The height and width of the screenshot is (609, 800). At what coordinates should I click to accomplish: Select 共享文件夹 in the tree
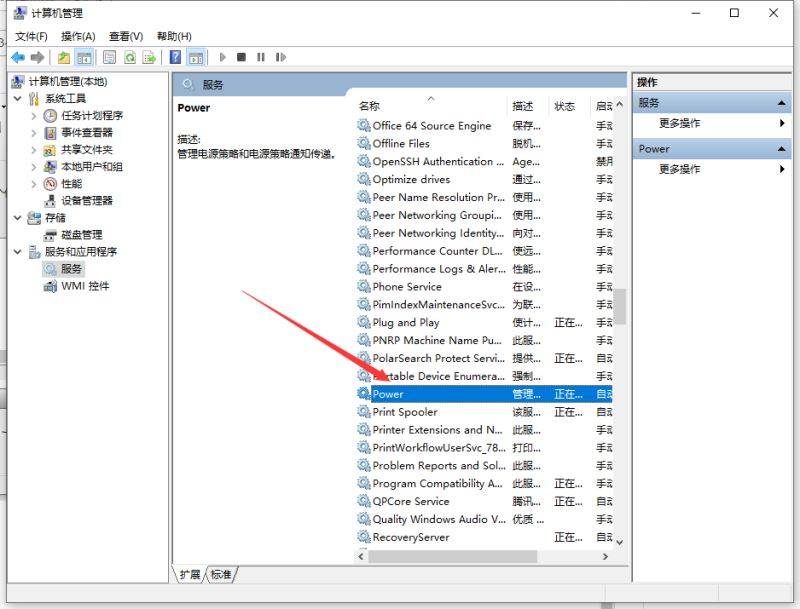[x=87, y=150]
